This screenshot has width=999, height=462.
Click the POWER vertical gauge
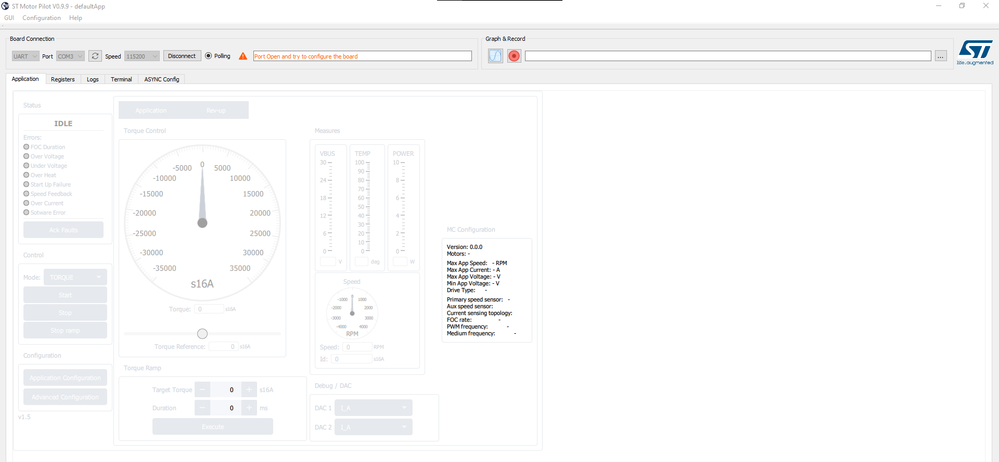pos(403,207)
